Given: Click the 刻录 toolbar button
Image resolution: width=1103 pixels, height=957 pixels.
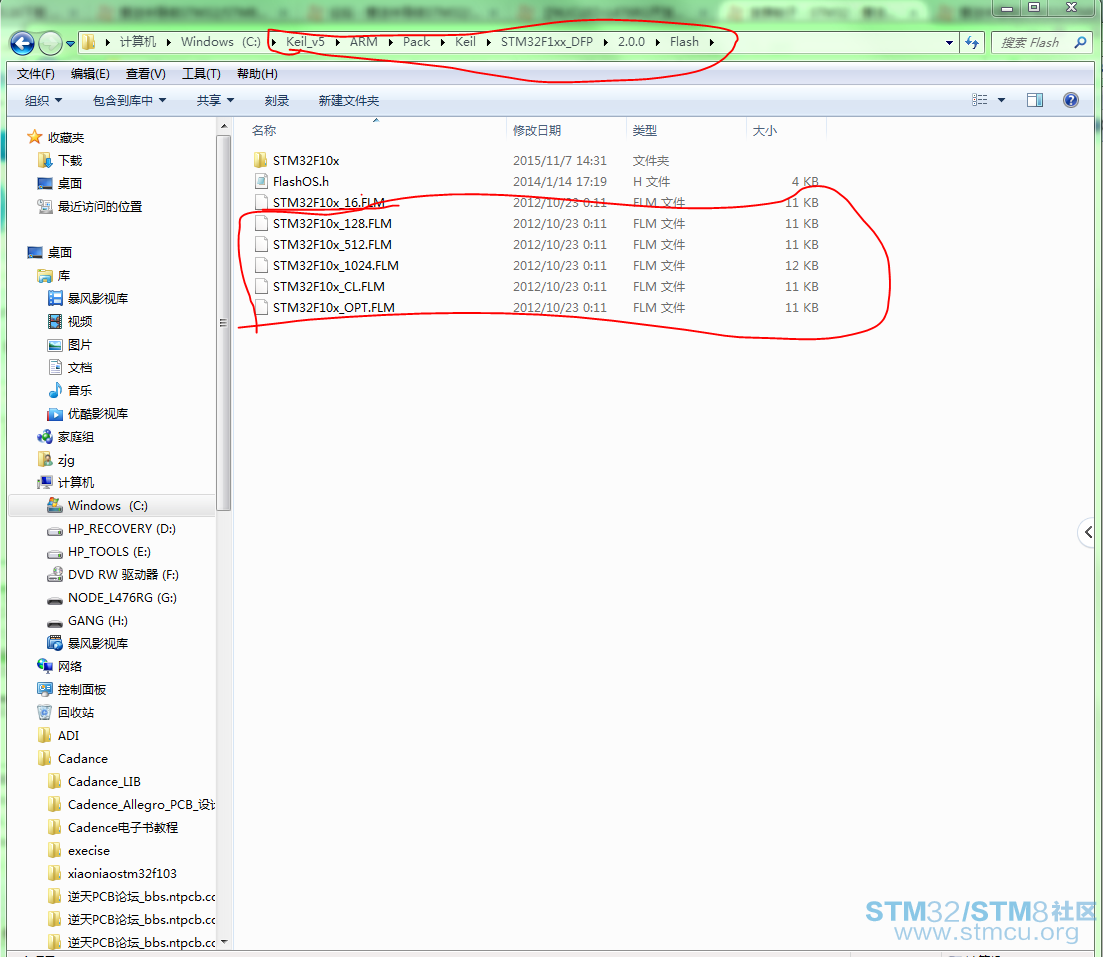Looking at the screenshot, I should 276,101.
